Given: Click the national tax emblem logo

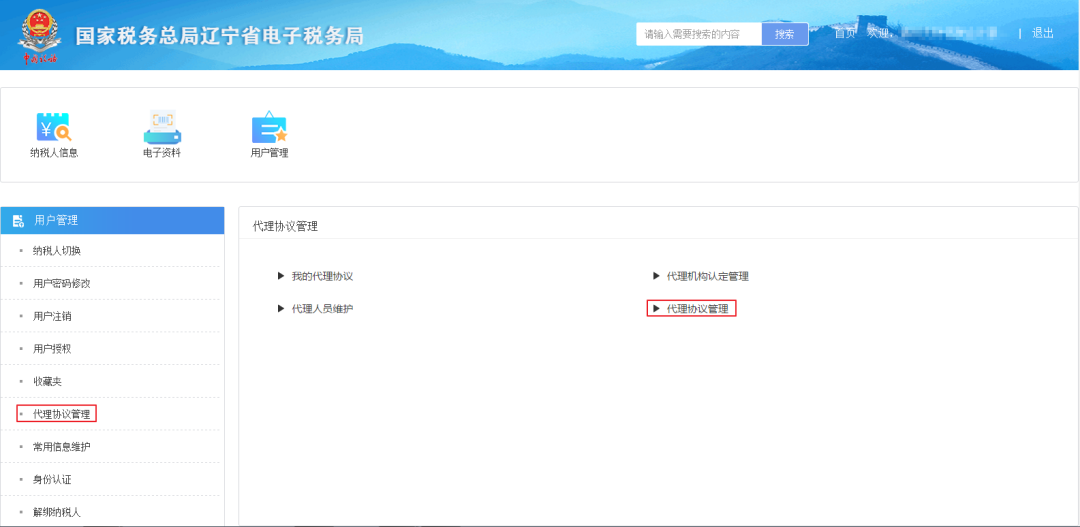Looking at the screenshot, I should pos(38,35).
